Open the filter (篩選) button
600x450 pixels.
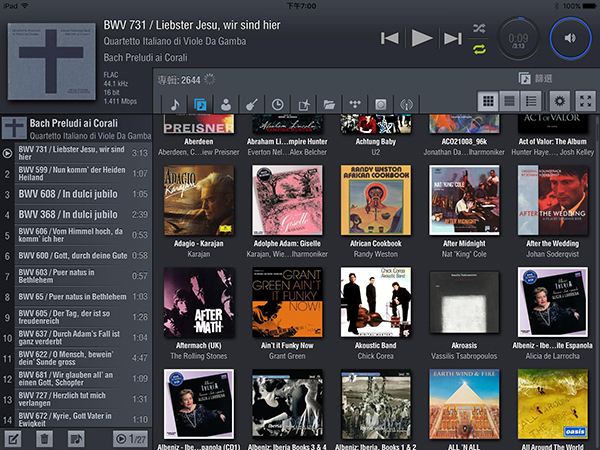pyautogui.click(x=535, y=78)
